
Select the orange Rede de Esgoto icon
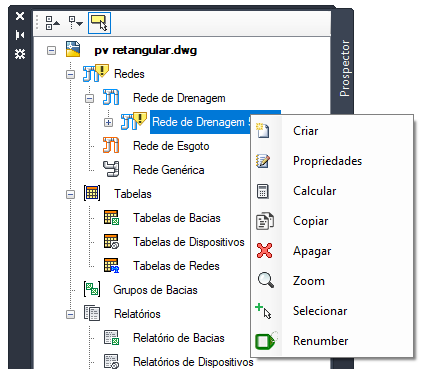point(111,146)
